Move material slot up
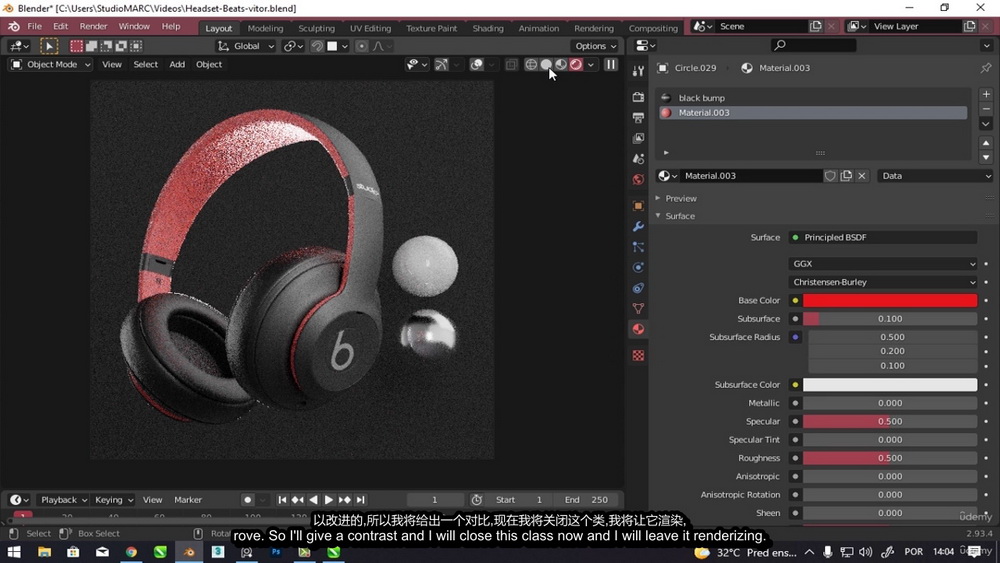The width and height of the screenshot is (1000, 563). click(986, 143)
